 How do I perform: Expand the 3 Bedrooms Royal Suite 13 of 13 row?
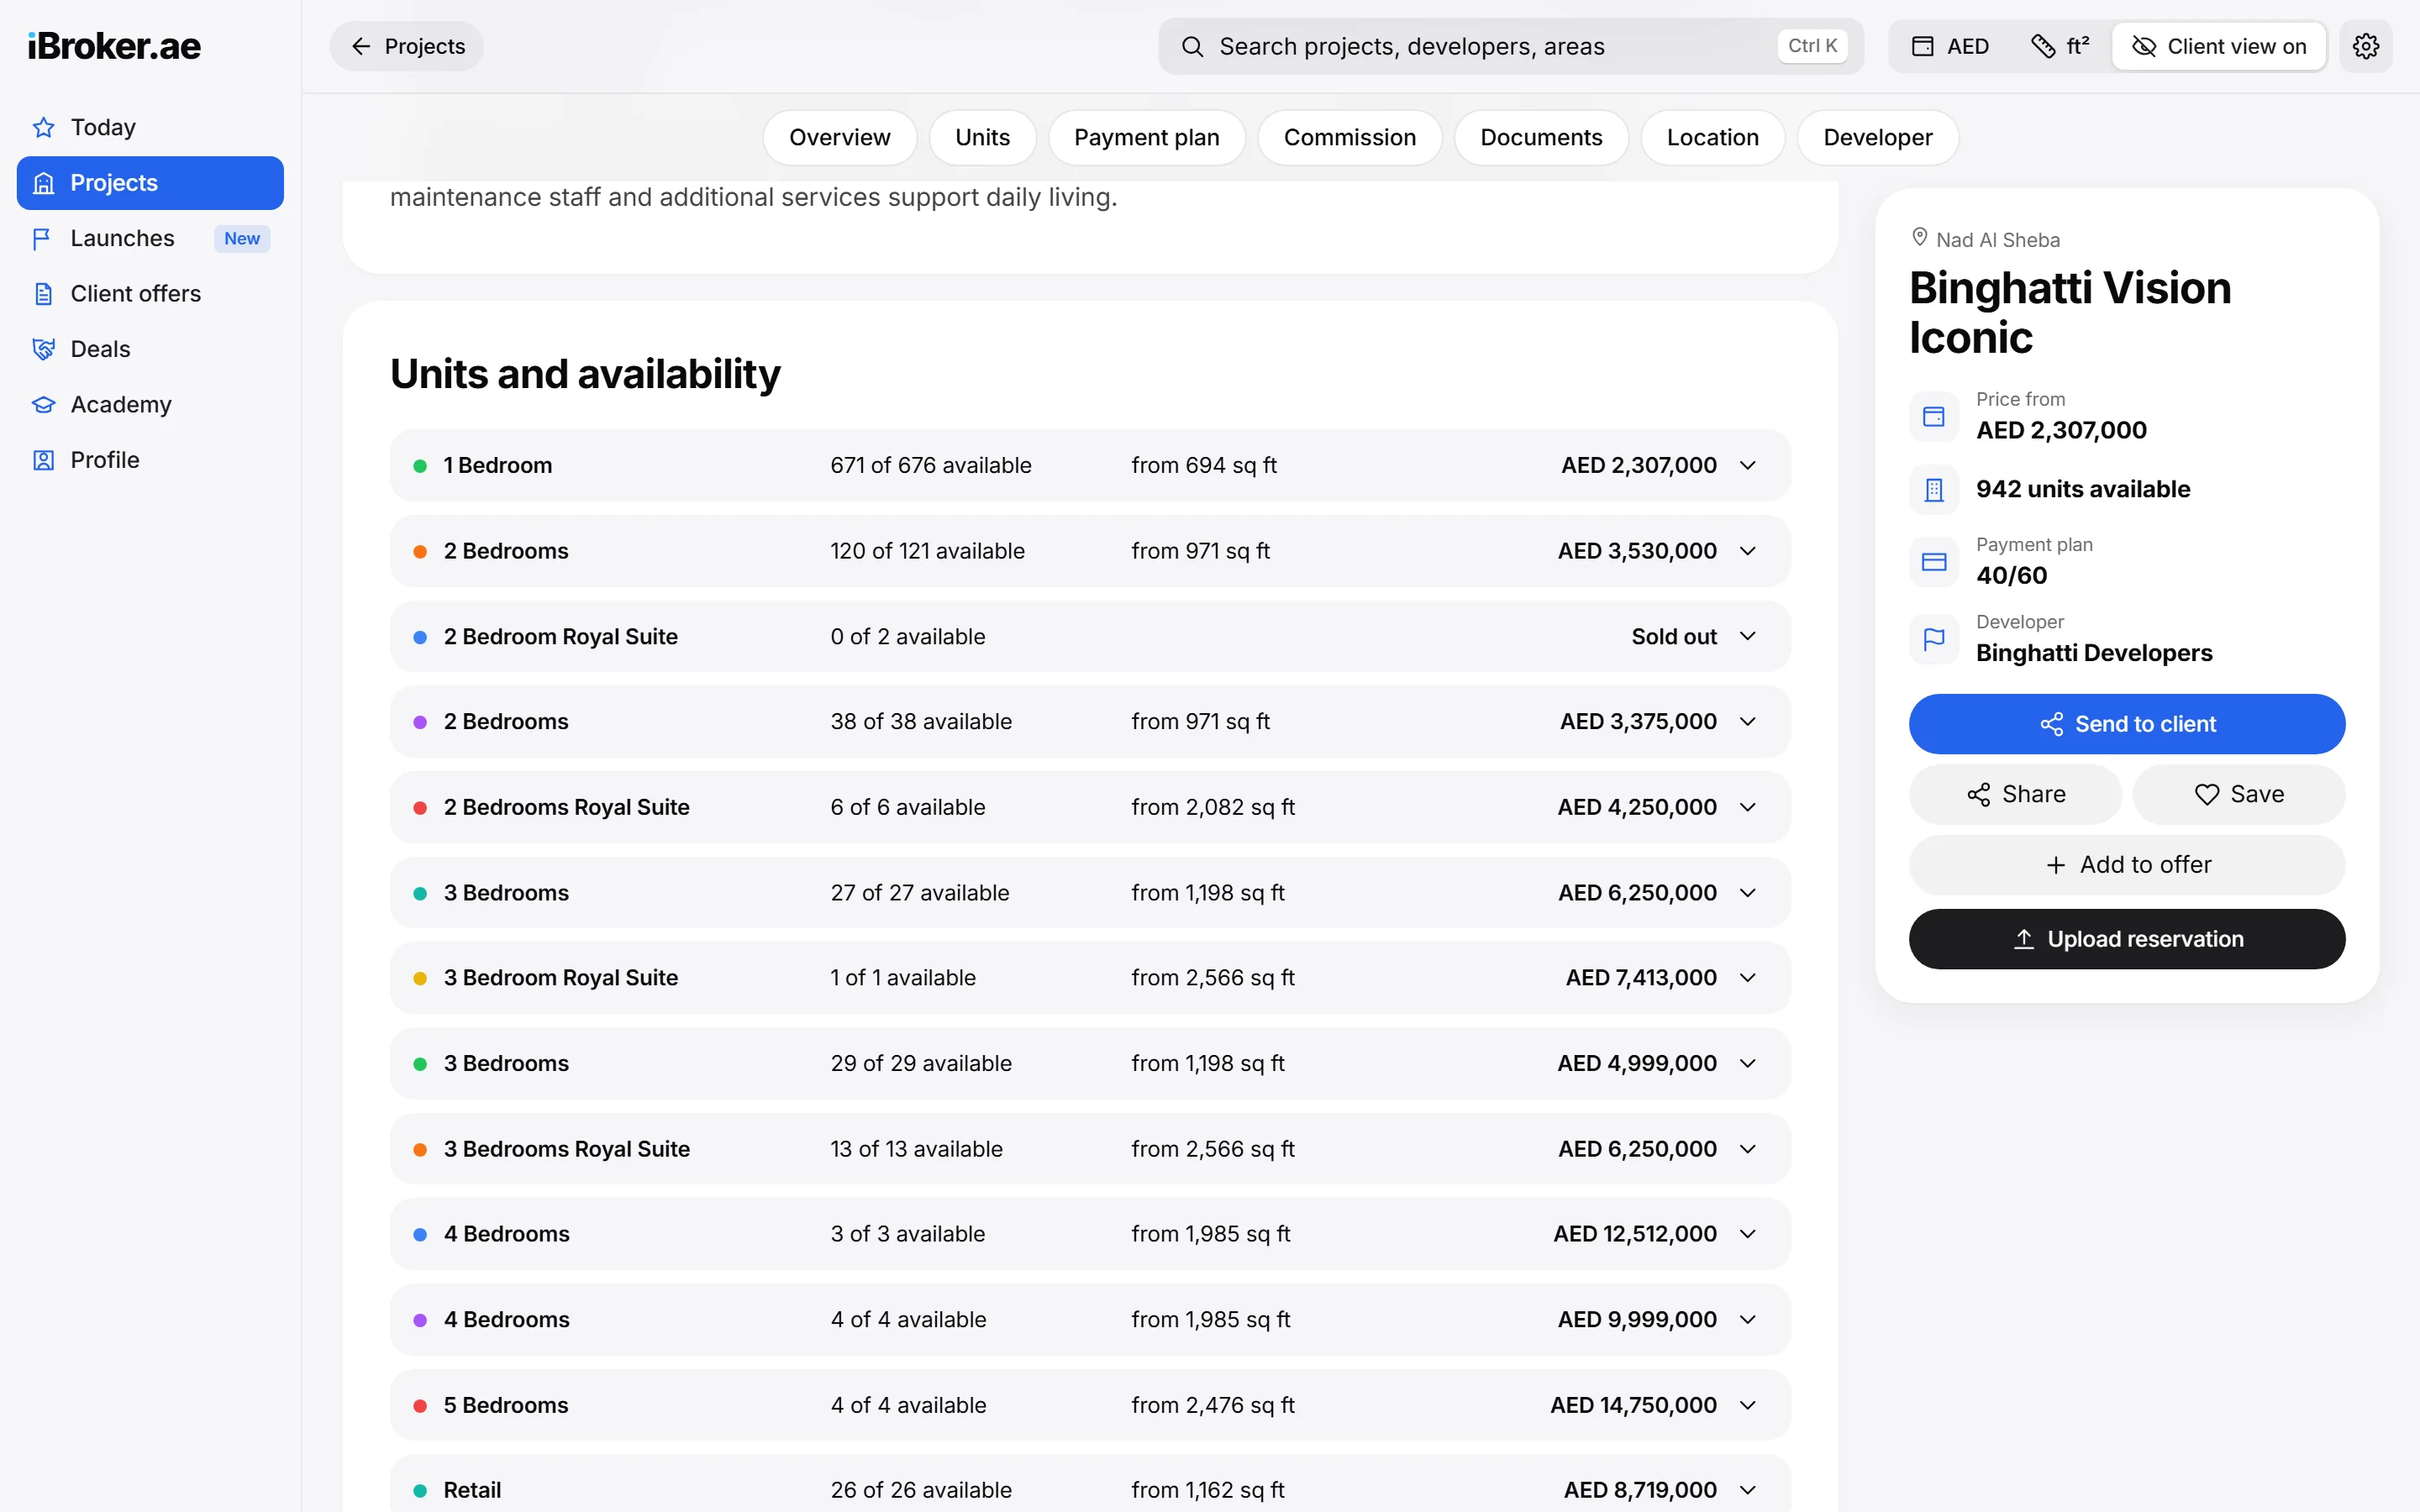click(1089, 1148)
